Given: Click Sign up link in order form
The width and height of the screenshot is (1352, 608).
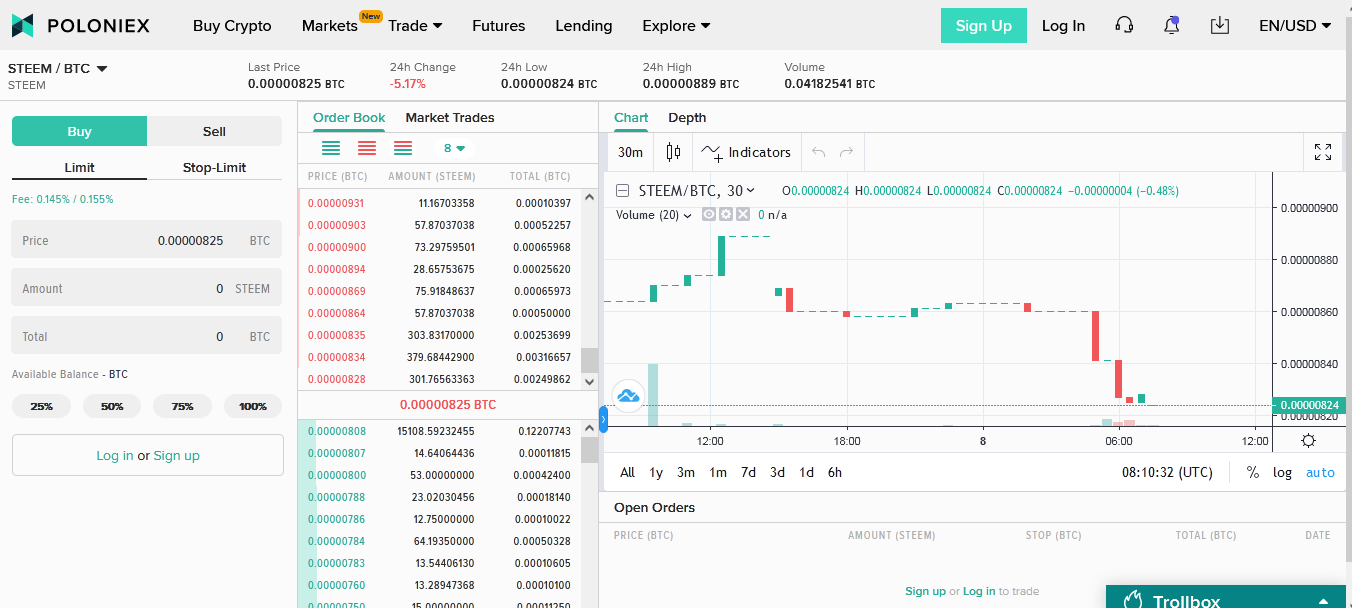Looking at the screenshot, I should tap(177, 455).
